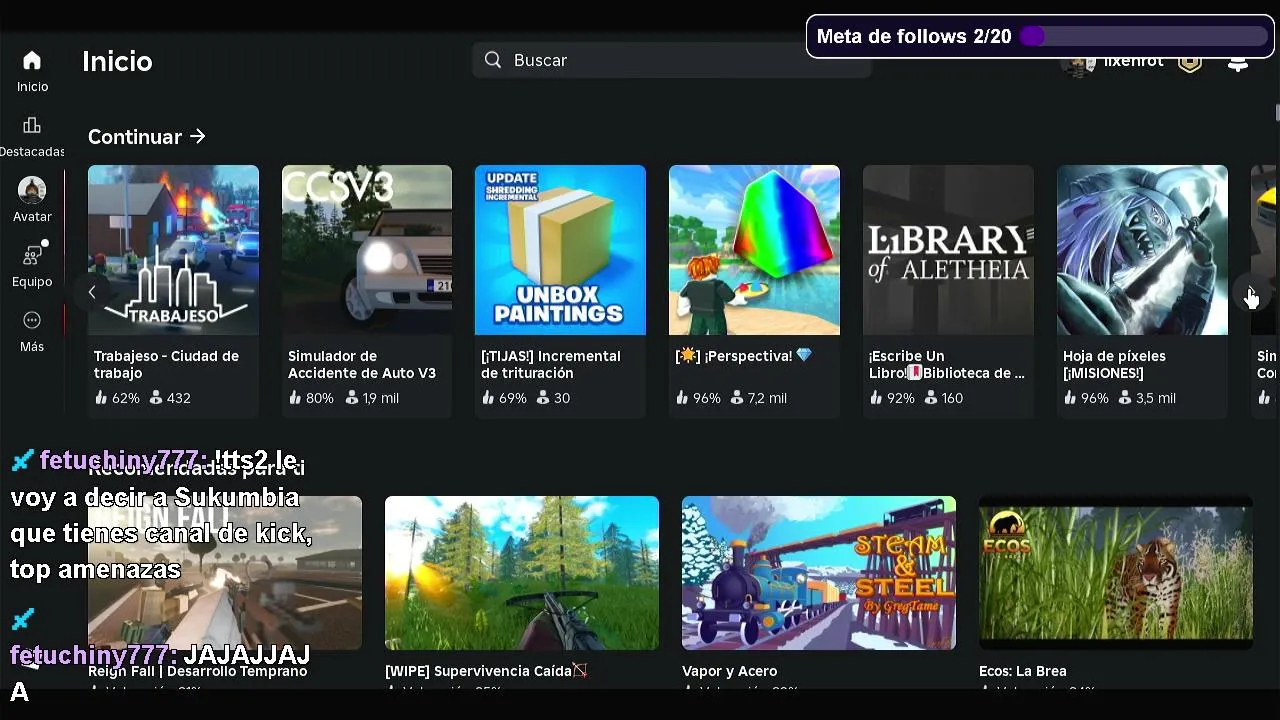The height and width of the screenshot is (720, 1280).
Task: Open Supervivencia Caída forest thumbnail
Action: [522, 573]
